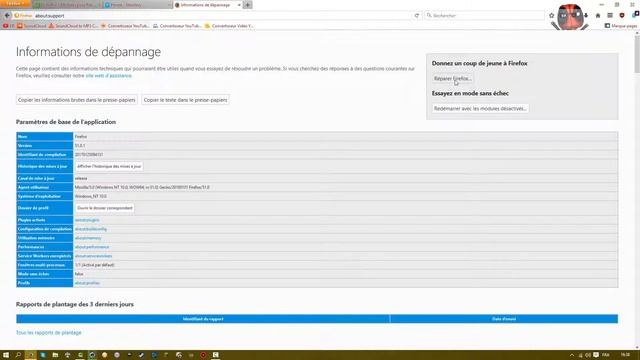Open 'Tous les rapports de plantage' link
This screenshot has height=360, width=640.
[49, 333]
